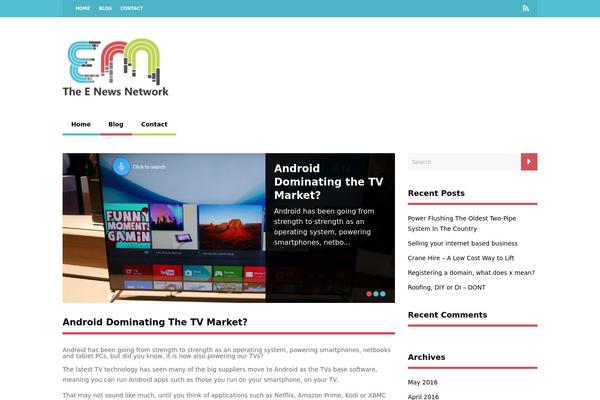This screenshot has width=600, height=400.
Task: Click the Archives heading
Action: [x=426, y=357]
